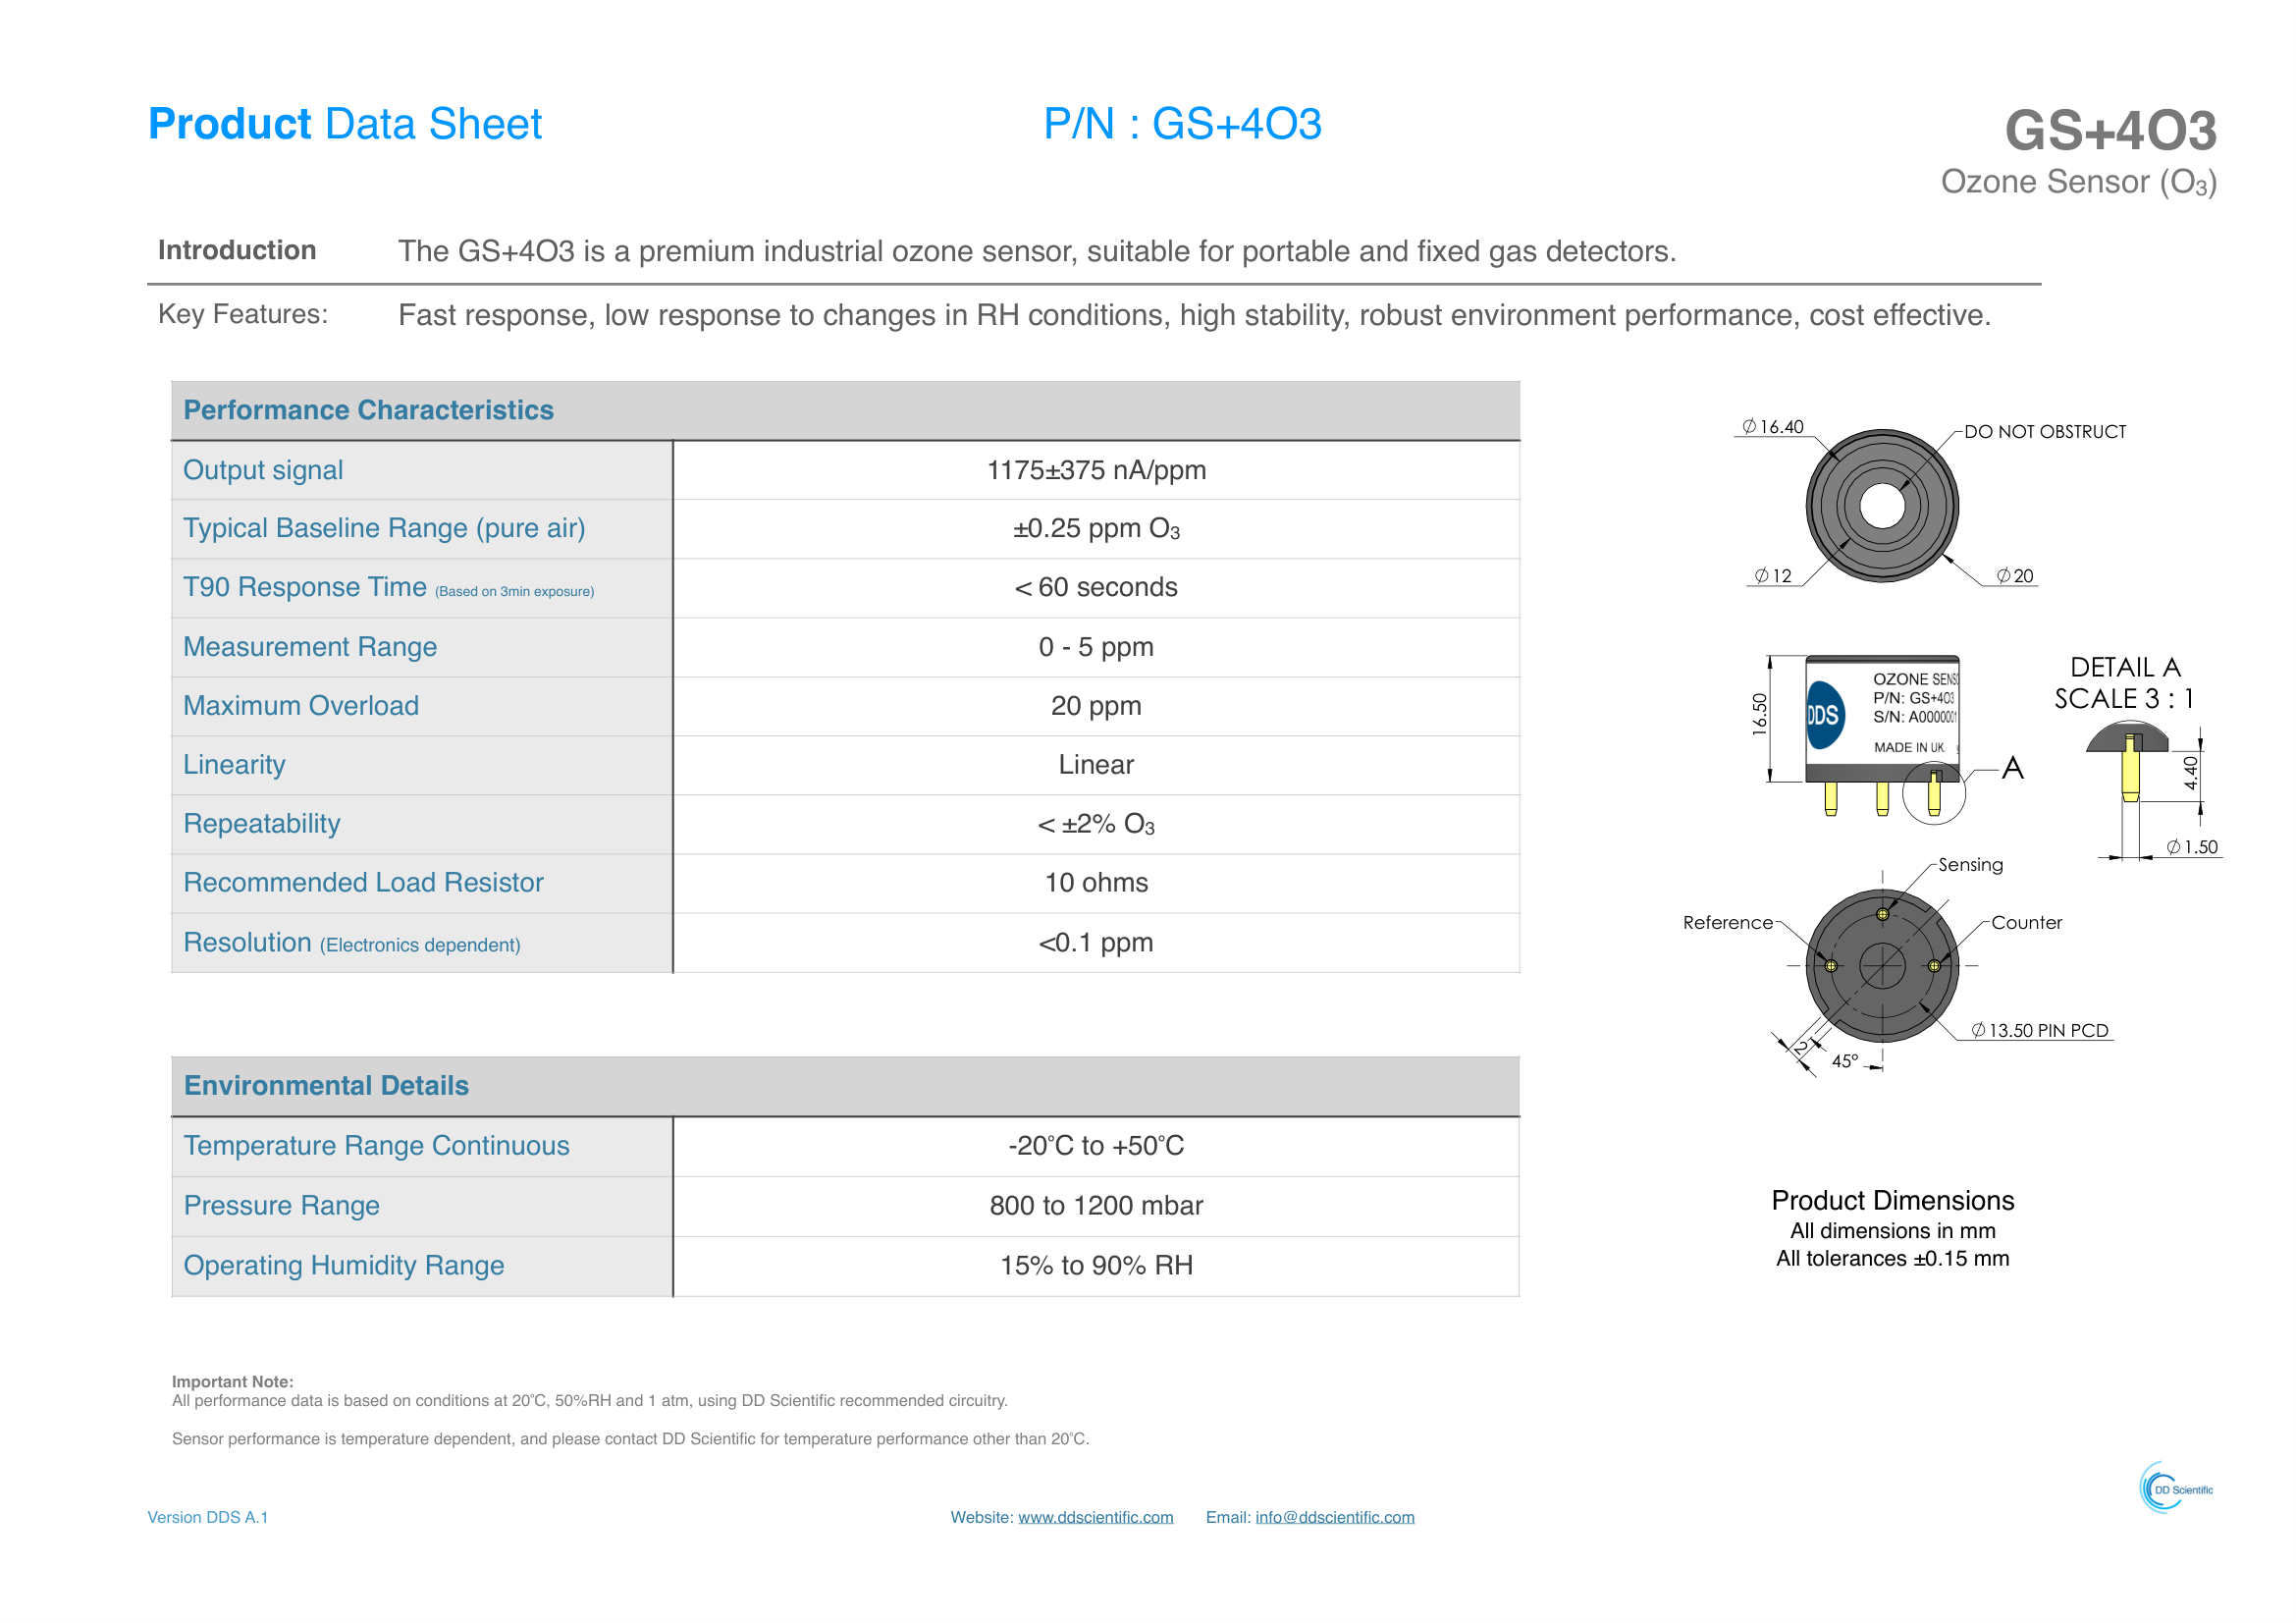Click the 'Product Dimensions' caption
The height and width of the screenshot is (1623, 2296).
[1892, 1201]
